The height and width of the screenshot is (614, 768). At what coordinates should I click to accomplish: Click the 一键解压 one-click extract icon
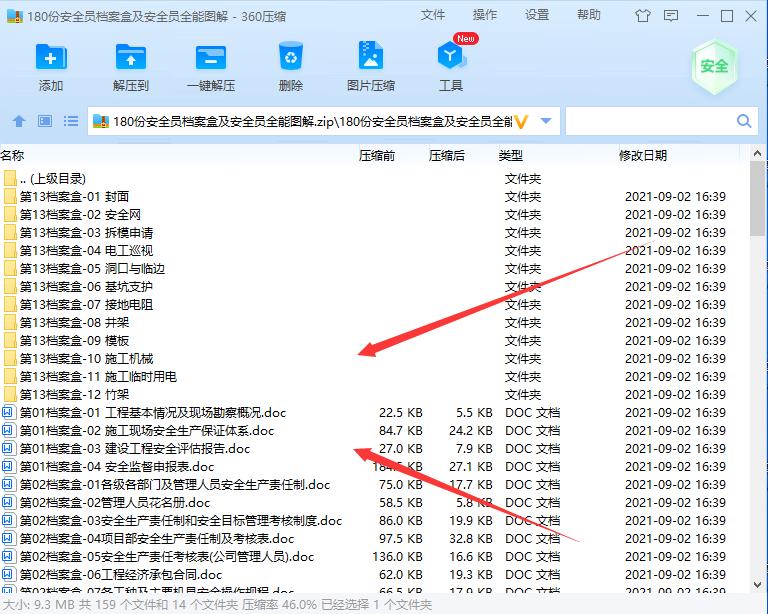tap(211, 57)
